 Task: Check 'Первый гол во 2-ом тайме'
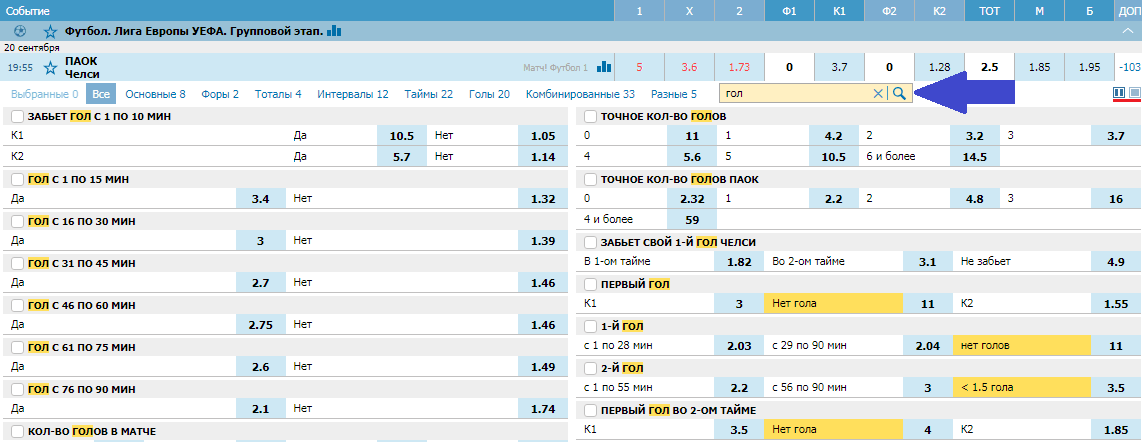[590, 411]
